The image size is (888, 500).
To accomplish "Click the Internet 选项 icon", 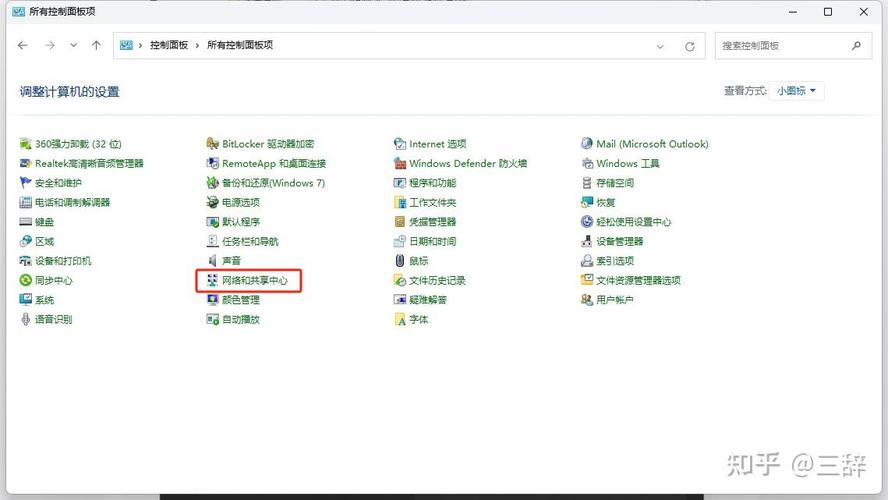I will pyautogui.click(x=400, y=144).
